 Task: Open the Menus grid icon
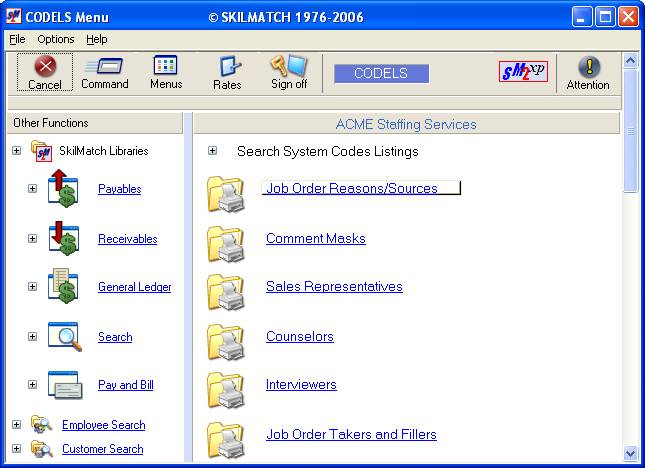pos(165,65)
